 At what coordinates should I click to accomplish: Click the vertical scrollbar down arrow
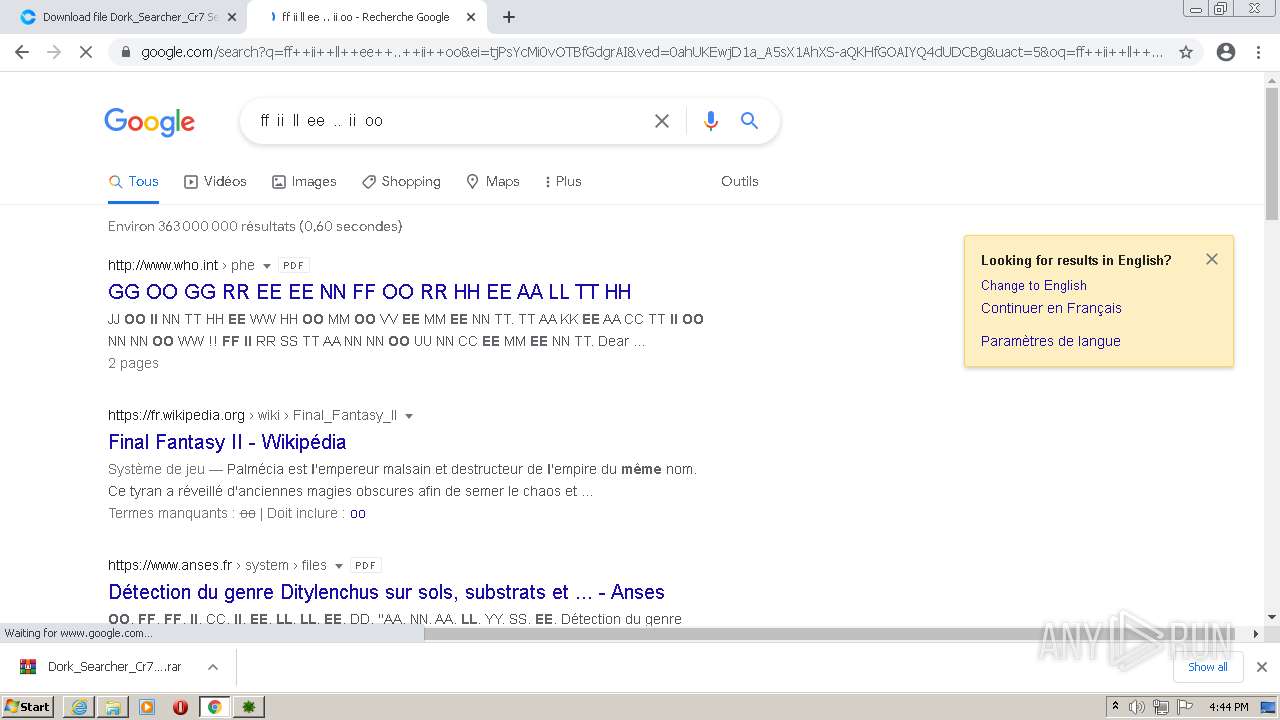1272,617
